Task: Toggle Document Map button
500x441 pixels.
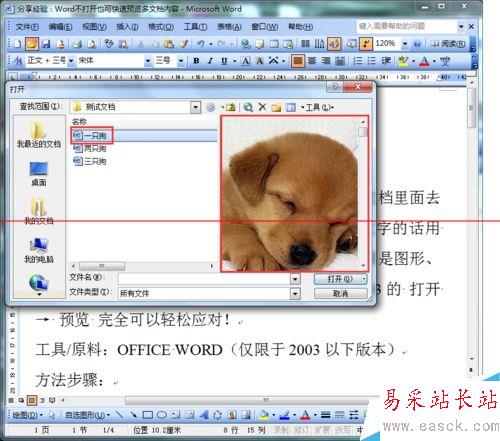Action: pyautogui.click(x=351, y=44)
